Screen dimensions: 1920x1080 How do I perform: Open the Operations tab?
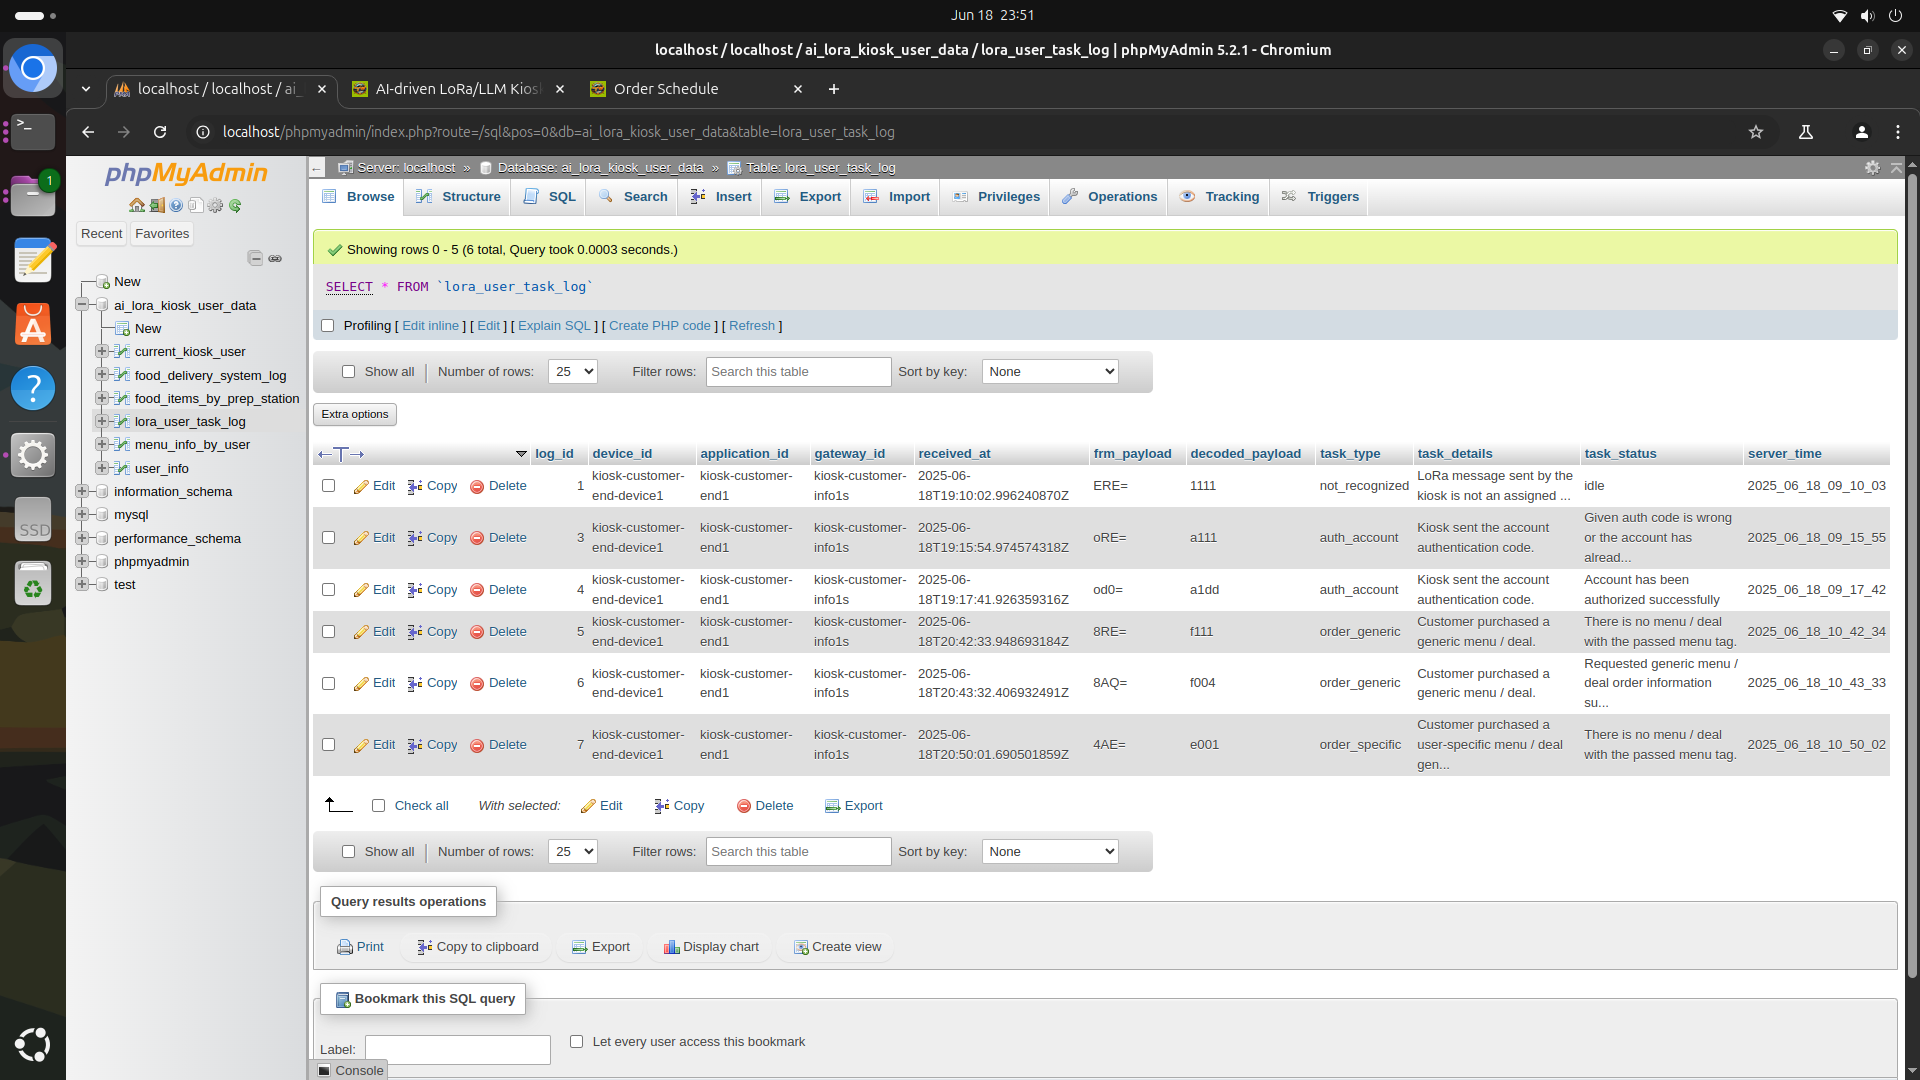pos(1109,197)
